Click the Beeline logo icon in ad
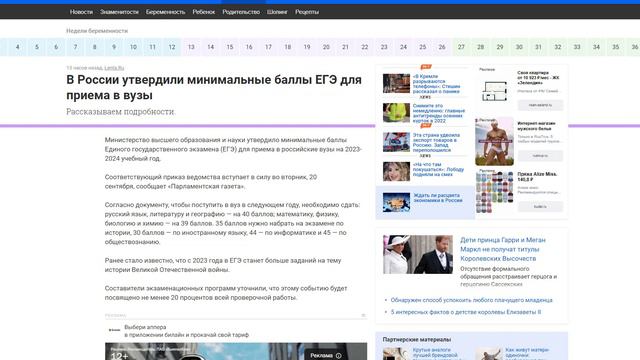640x360 pixels. tap(114, 330)
